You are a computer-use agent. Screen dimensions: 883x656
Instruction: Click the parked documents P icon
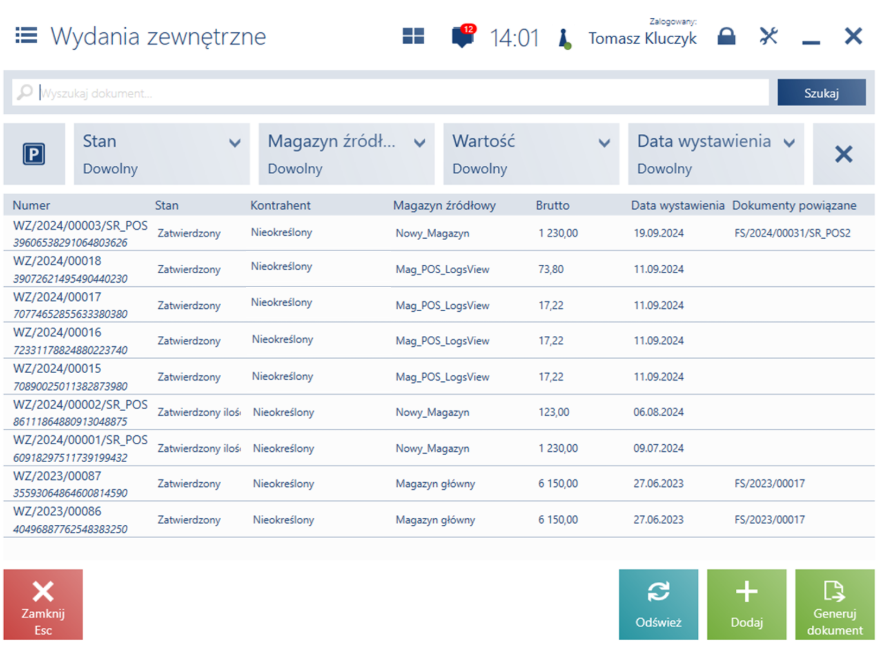tap(34, 154)
